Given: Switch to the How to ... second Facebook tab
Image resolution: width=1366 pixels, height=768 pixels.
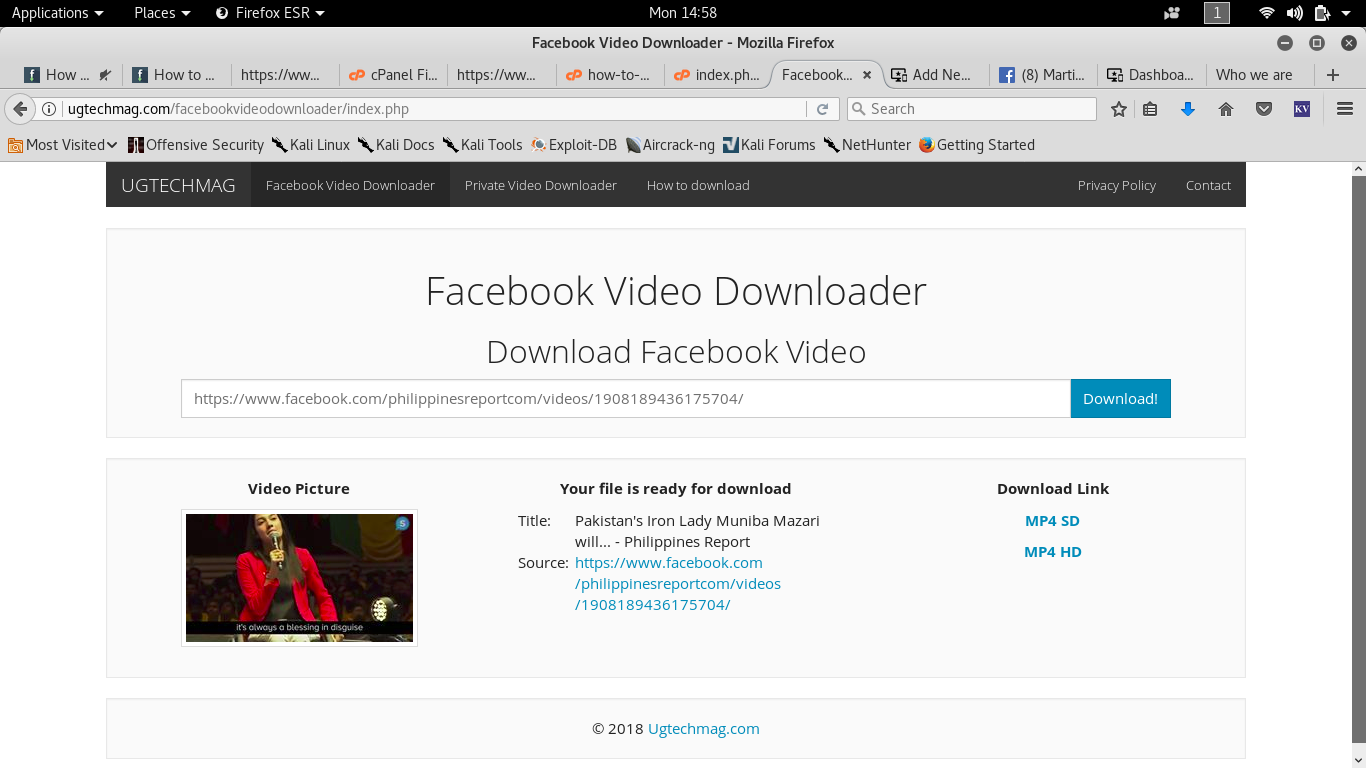Looking at the screenshot, I should click(176, 75).
